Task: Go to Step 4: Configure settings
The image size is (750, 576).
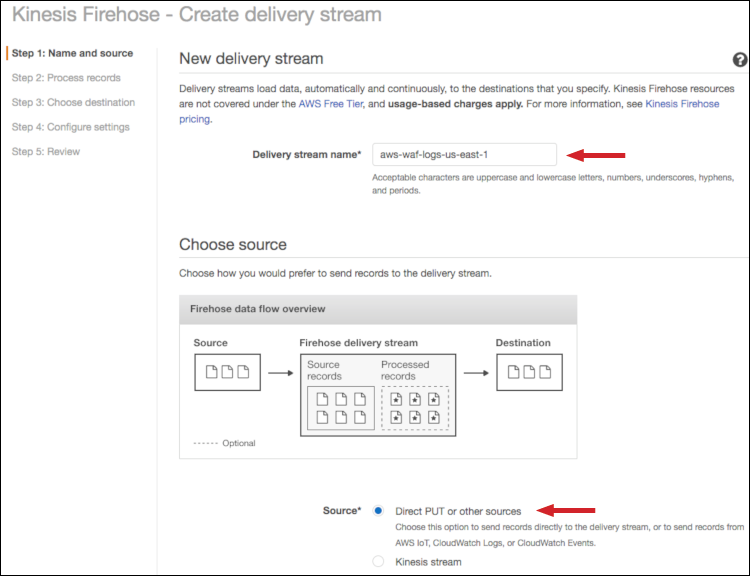Action: (x=70, y=127)
